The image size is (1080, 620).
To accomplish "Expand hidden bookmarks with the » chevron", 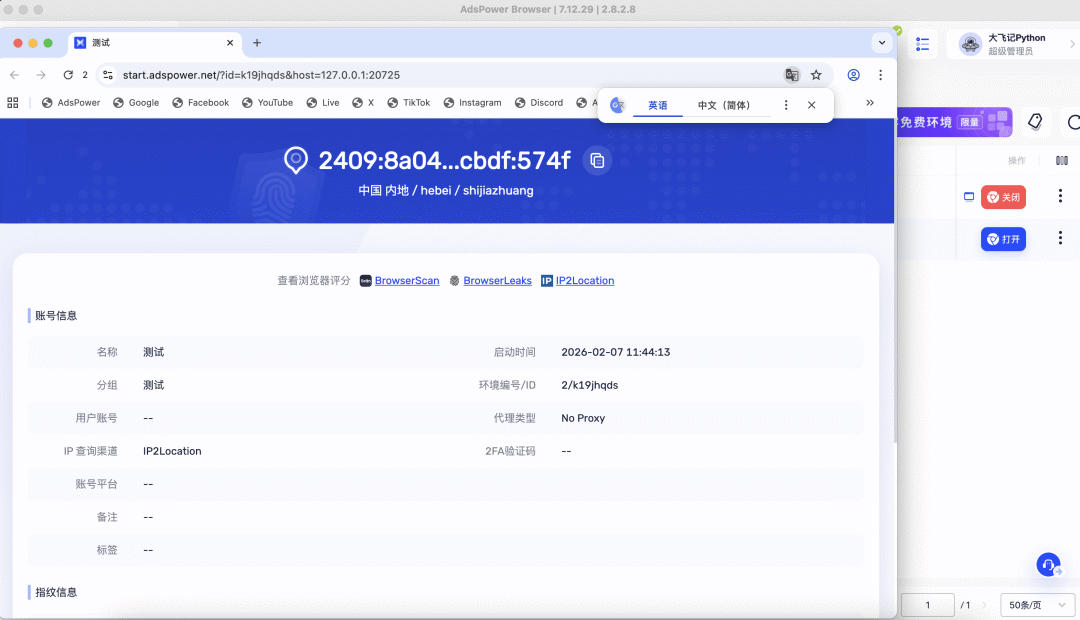I will click(x=869, y=102).
